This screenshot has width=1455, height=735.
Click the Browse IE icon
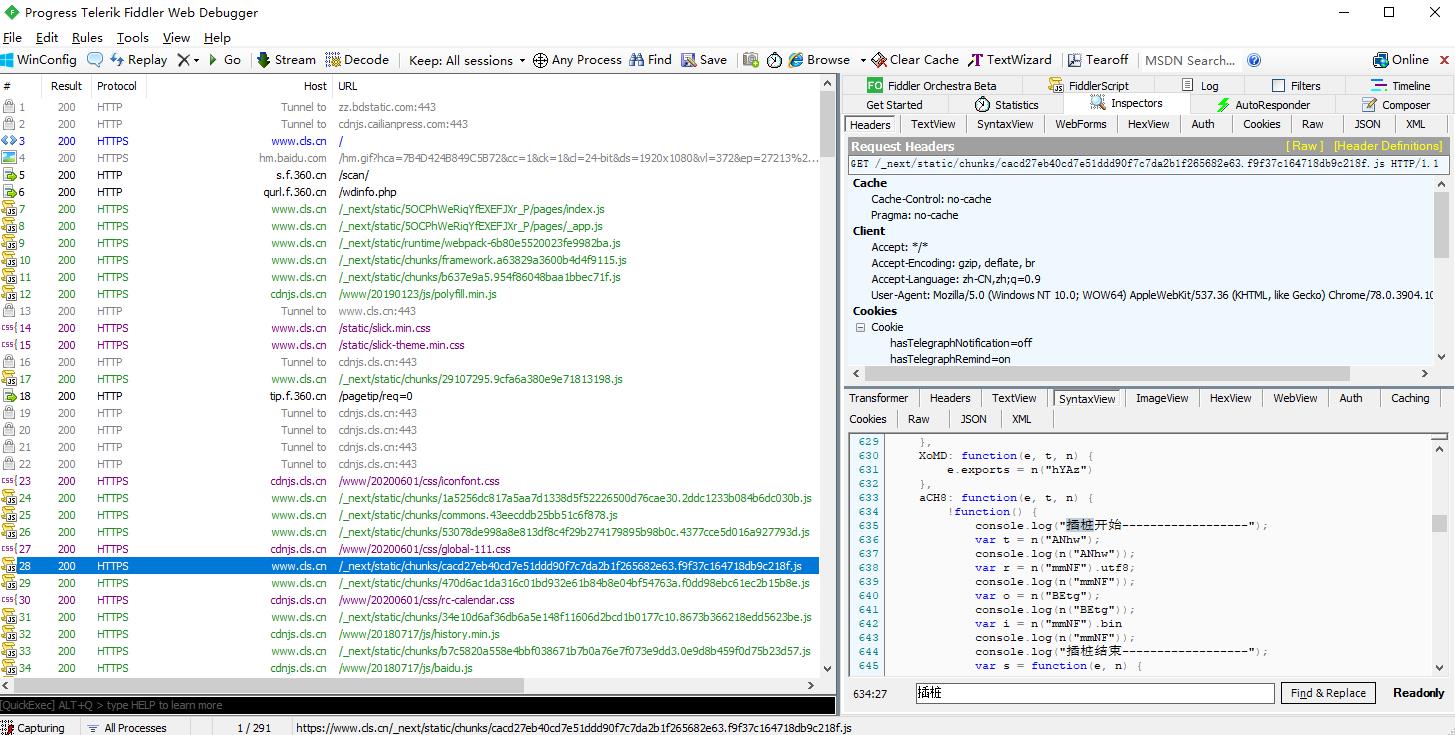coord(796,60)
